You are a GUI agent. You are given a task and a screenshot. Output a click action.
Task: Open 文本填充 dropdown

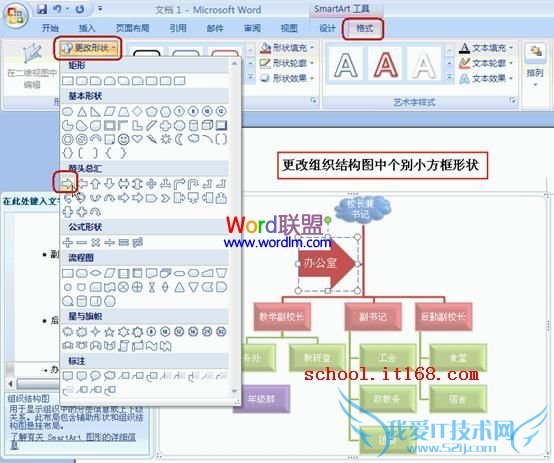pos(486,47)
